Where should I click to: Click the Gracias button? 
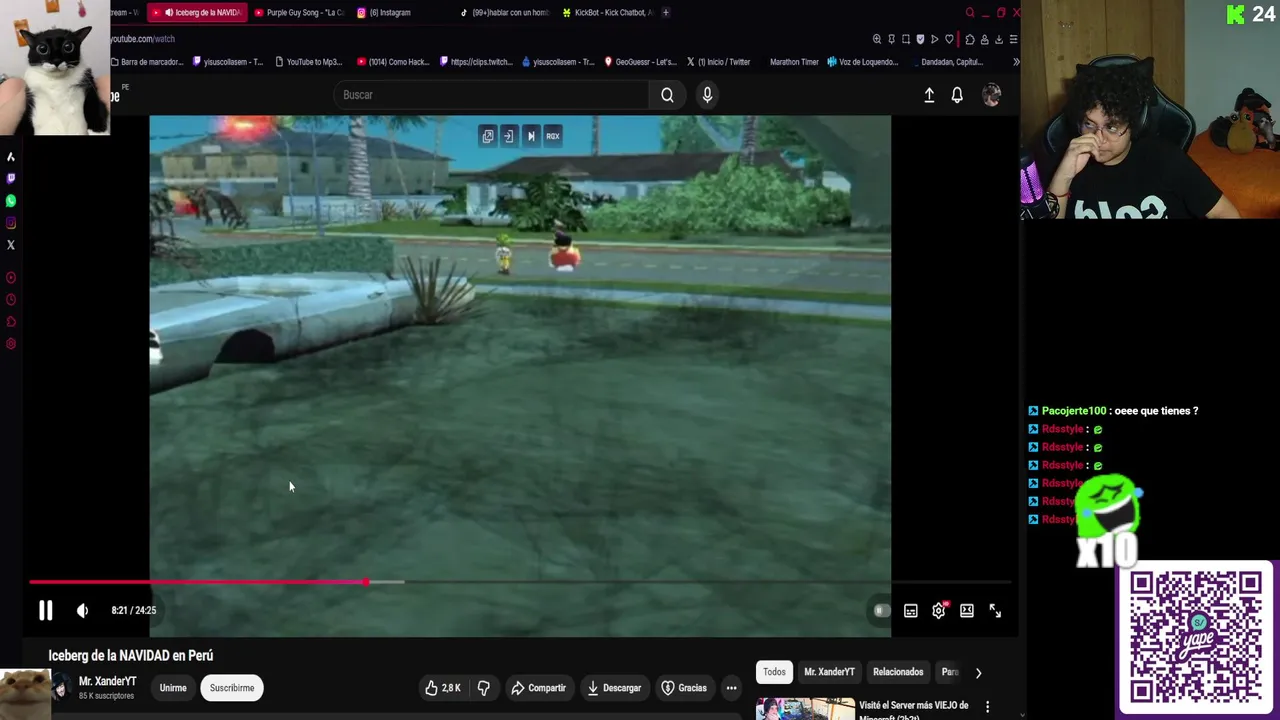[x=684, y=688]
